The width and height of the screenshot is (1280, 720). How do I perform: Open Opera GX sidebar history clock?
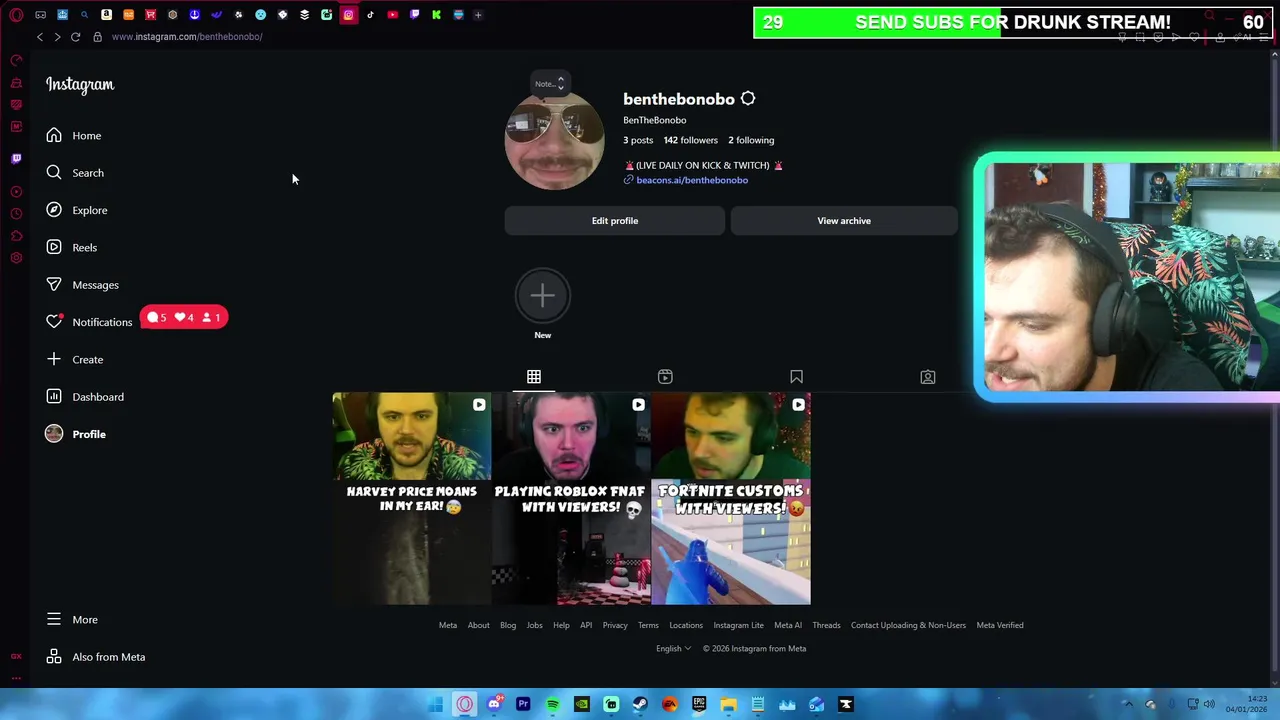tap(16, 213)
